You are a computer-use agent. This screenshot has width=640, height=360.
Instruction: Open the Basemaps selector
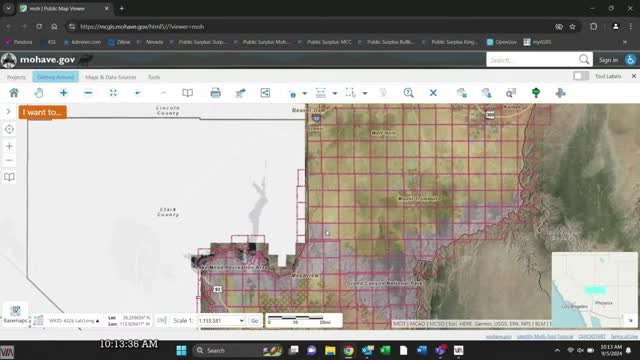(16, 314)
